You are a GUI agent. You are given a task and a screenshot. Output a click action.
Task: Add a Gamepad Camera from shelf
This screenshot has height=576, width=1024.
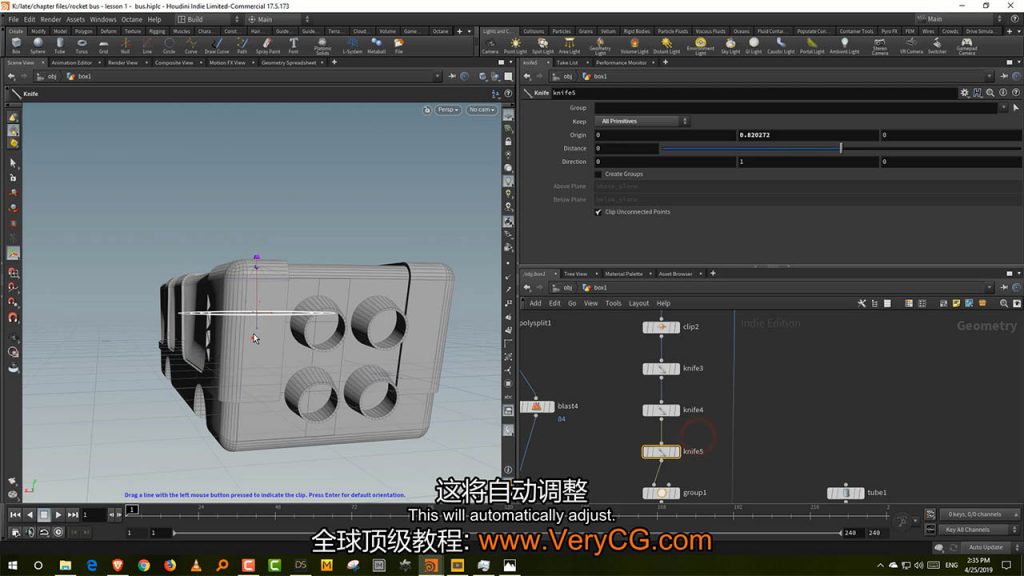click(x=967, y=46)
